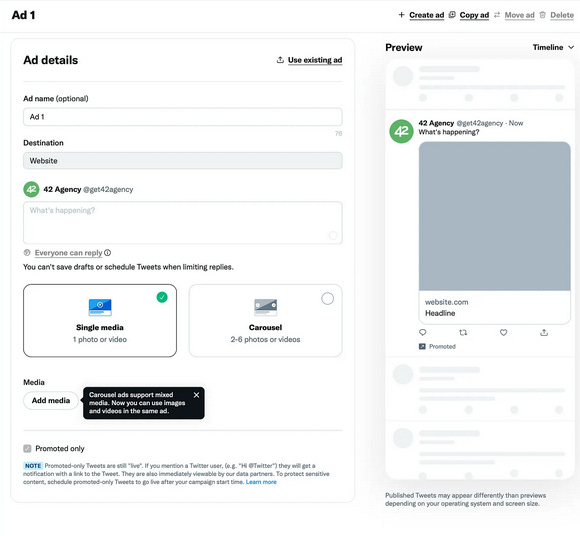Click the Carousel illustration icon
This screenshot has height=536, width=580.
(x=266, y=307)
